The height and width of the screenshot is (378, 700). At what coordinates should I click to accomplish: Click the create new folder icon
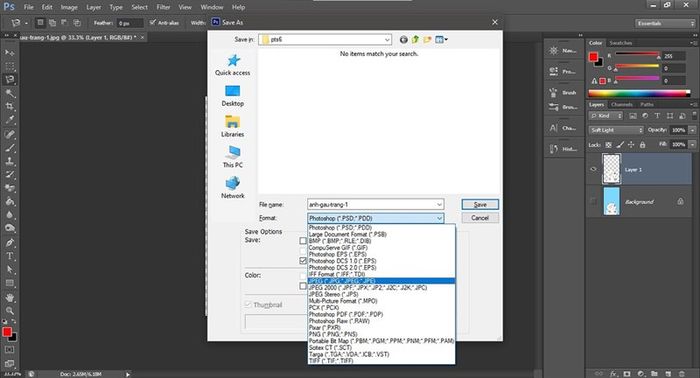(428, 40)
